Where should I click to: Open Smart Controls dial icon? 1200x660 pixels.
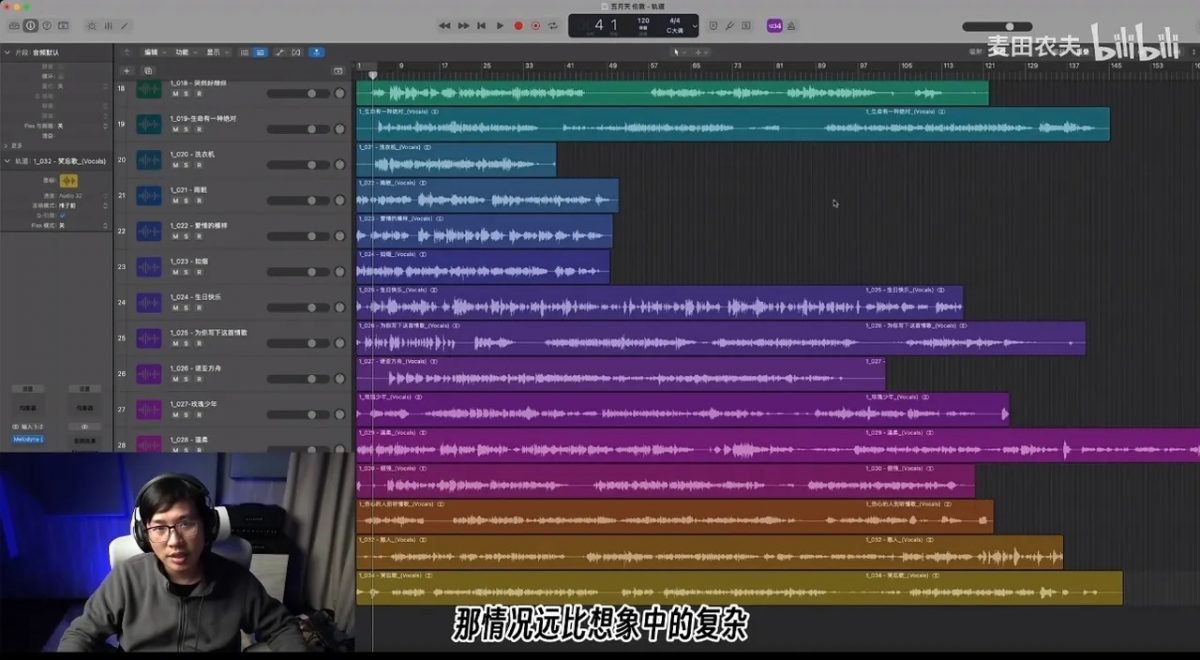click(92, 25)
